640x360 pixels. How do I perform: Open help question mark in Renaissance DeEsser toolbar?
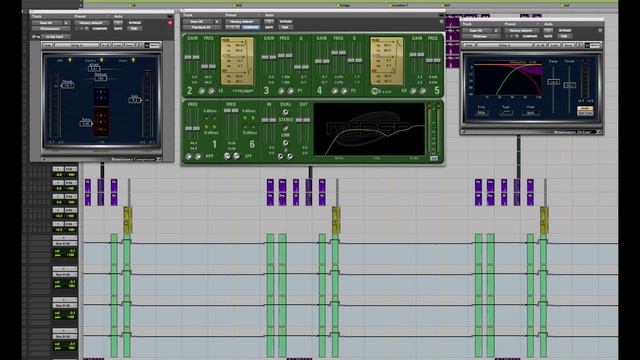(580, 45)
